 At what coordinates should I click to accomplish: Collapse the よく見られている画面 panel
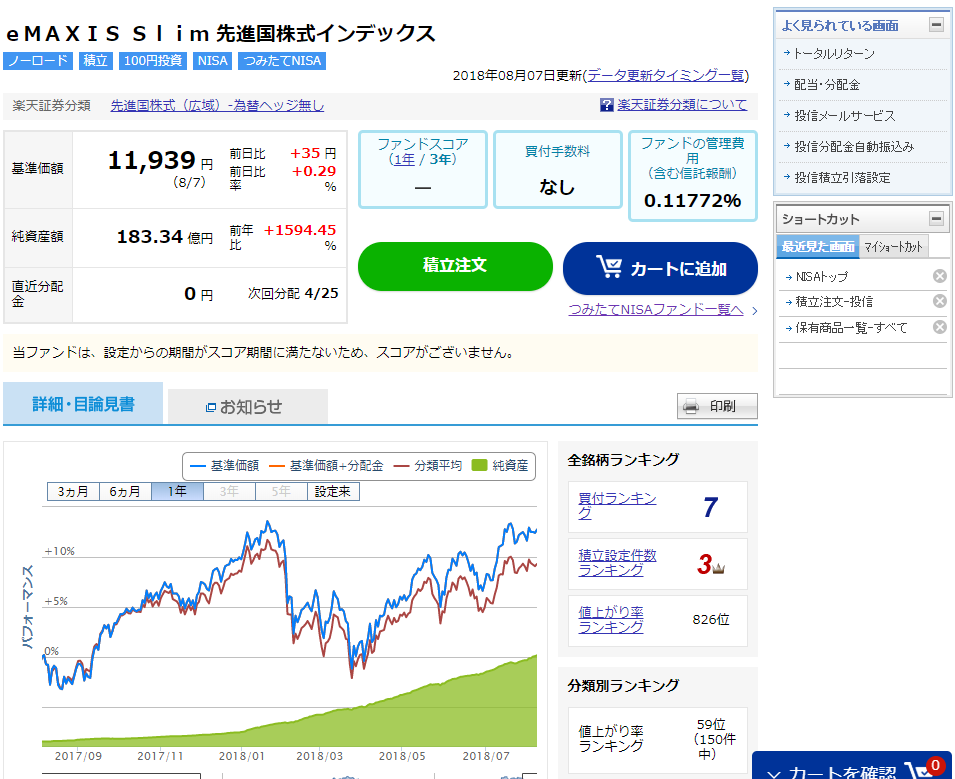(936, 24)
